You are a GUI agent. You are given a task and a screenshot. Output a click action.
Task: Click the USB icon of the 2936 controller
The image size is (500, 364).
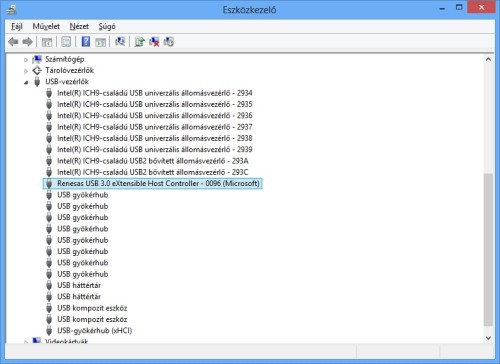click(49, 116)
